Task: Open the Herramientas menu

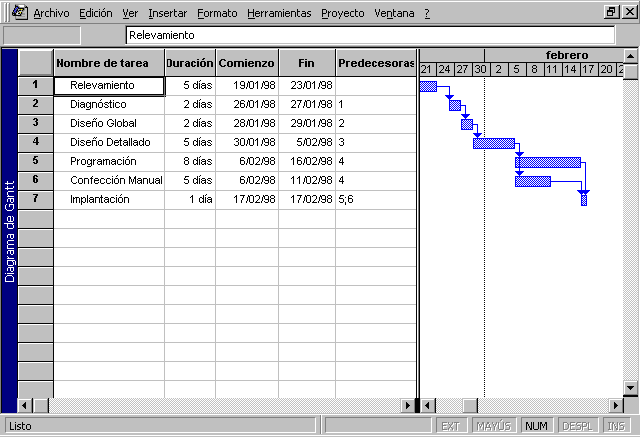Action: 279,13
